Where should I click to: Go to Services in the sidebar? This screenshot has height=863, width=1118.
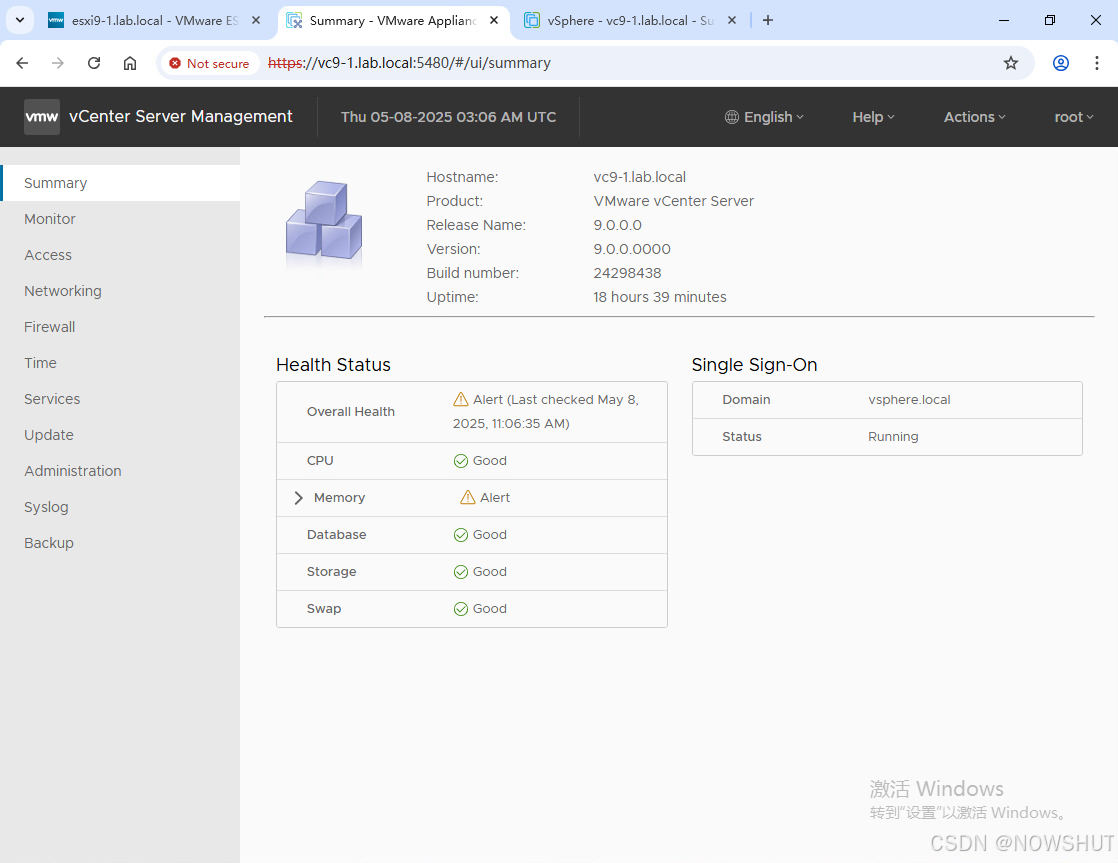[x=120, y=399]
